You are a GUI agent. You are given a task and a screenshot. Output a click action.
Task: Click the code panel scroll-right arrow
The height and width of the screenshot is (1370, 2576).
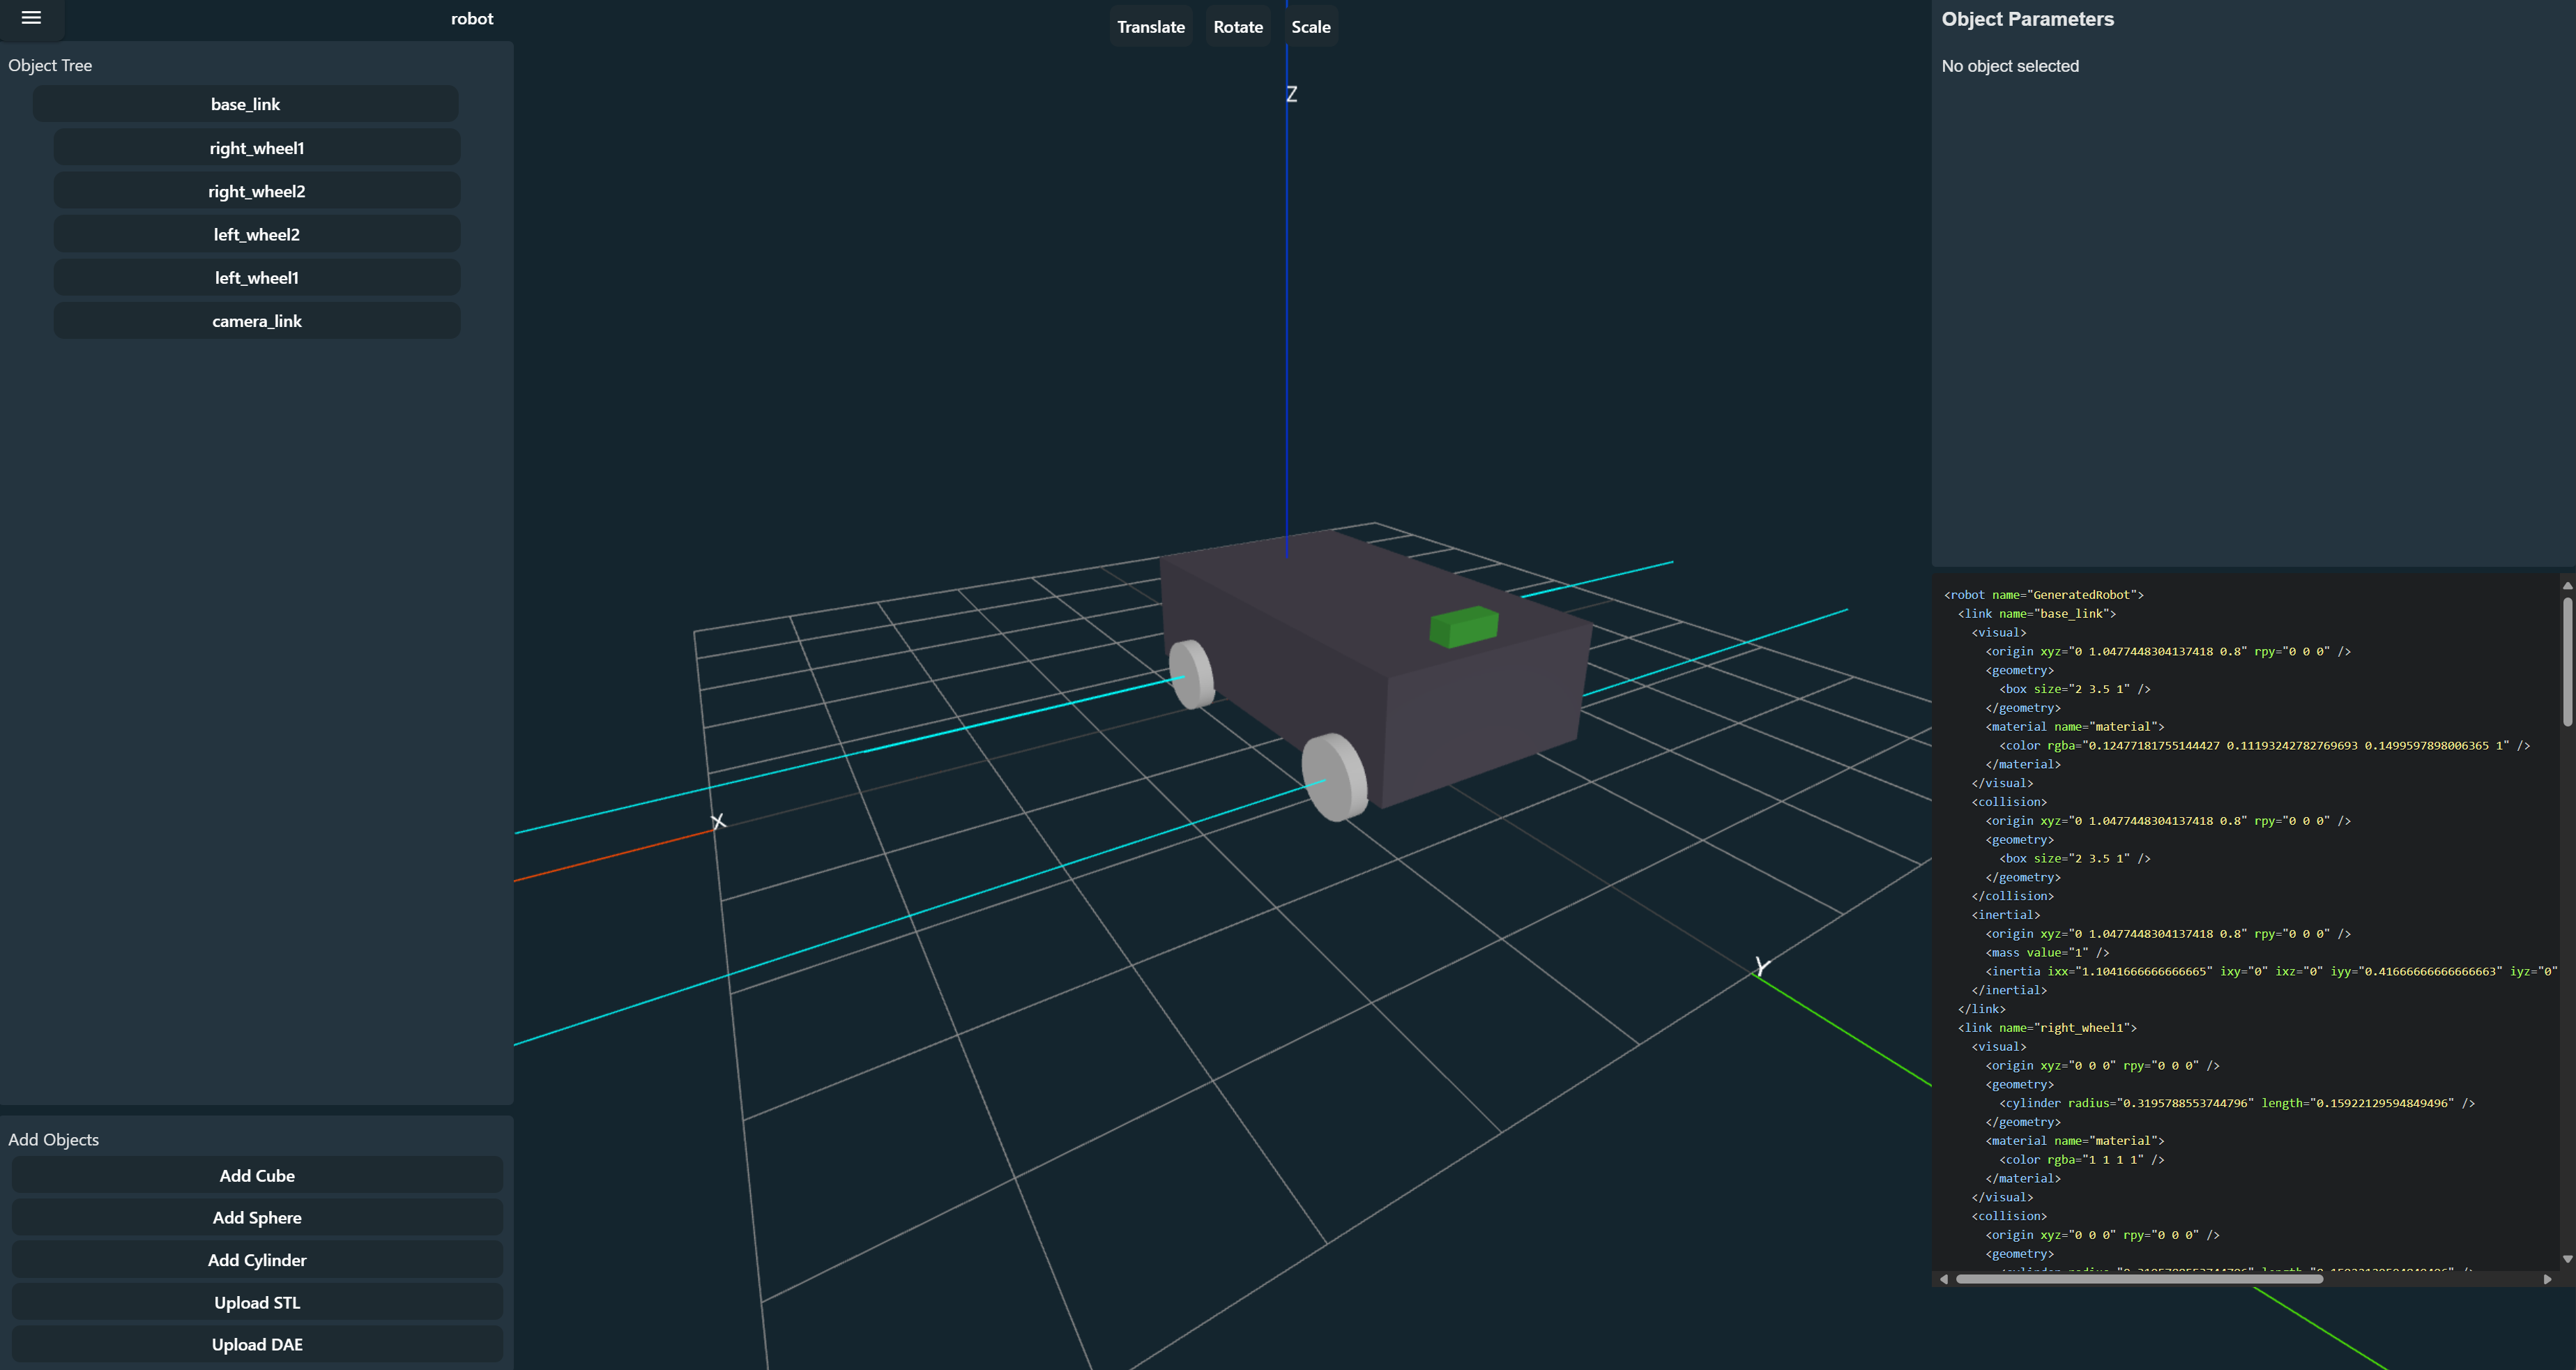[x=2547, y=1279]
